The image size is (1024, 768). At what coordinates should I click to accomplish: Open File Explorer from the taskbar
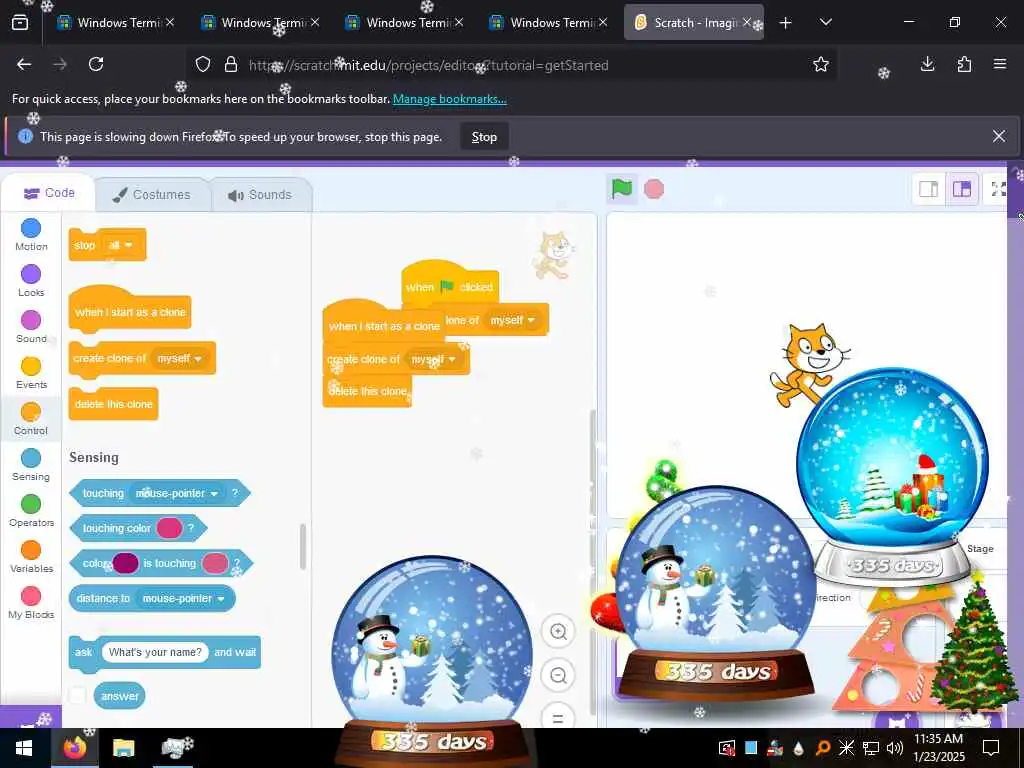click(x=123, y=748)
